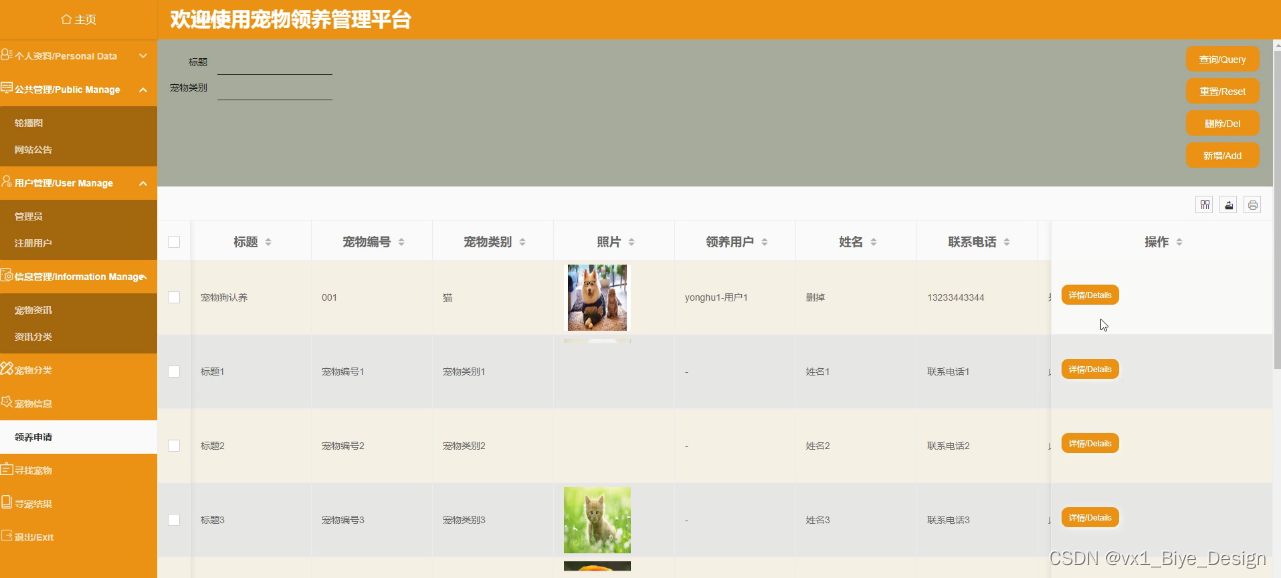Screen dimensions: 1281x578
Task: Go to 宠物信息 in sidebar
Action: coord(78,403)
